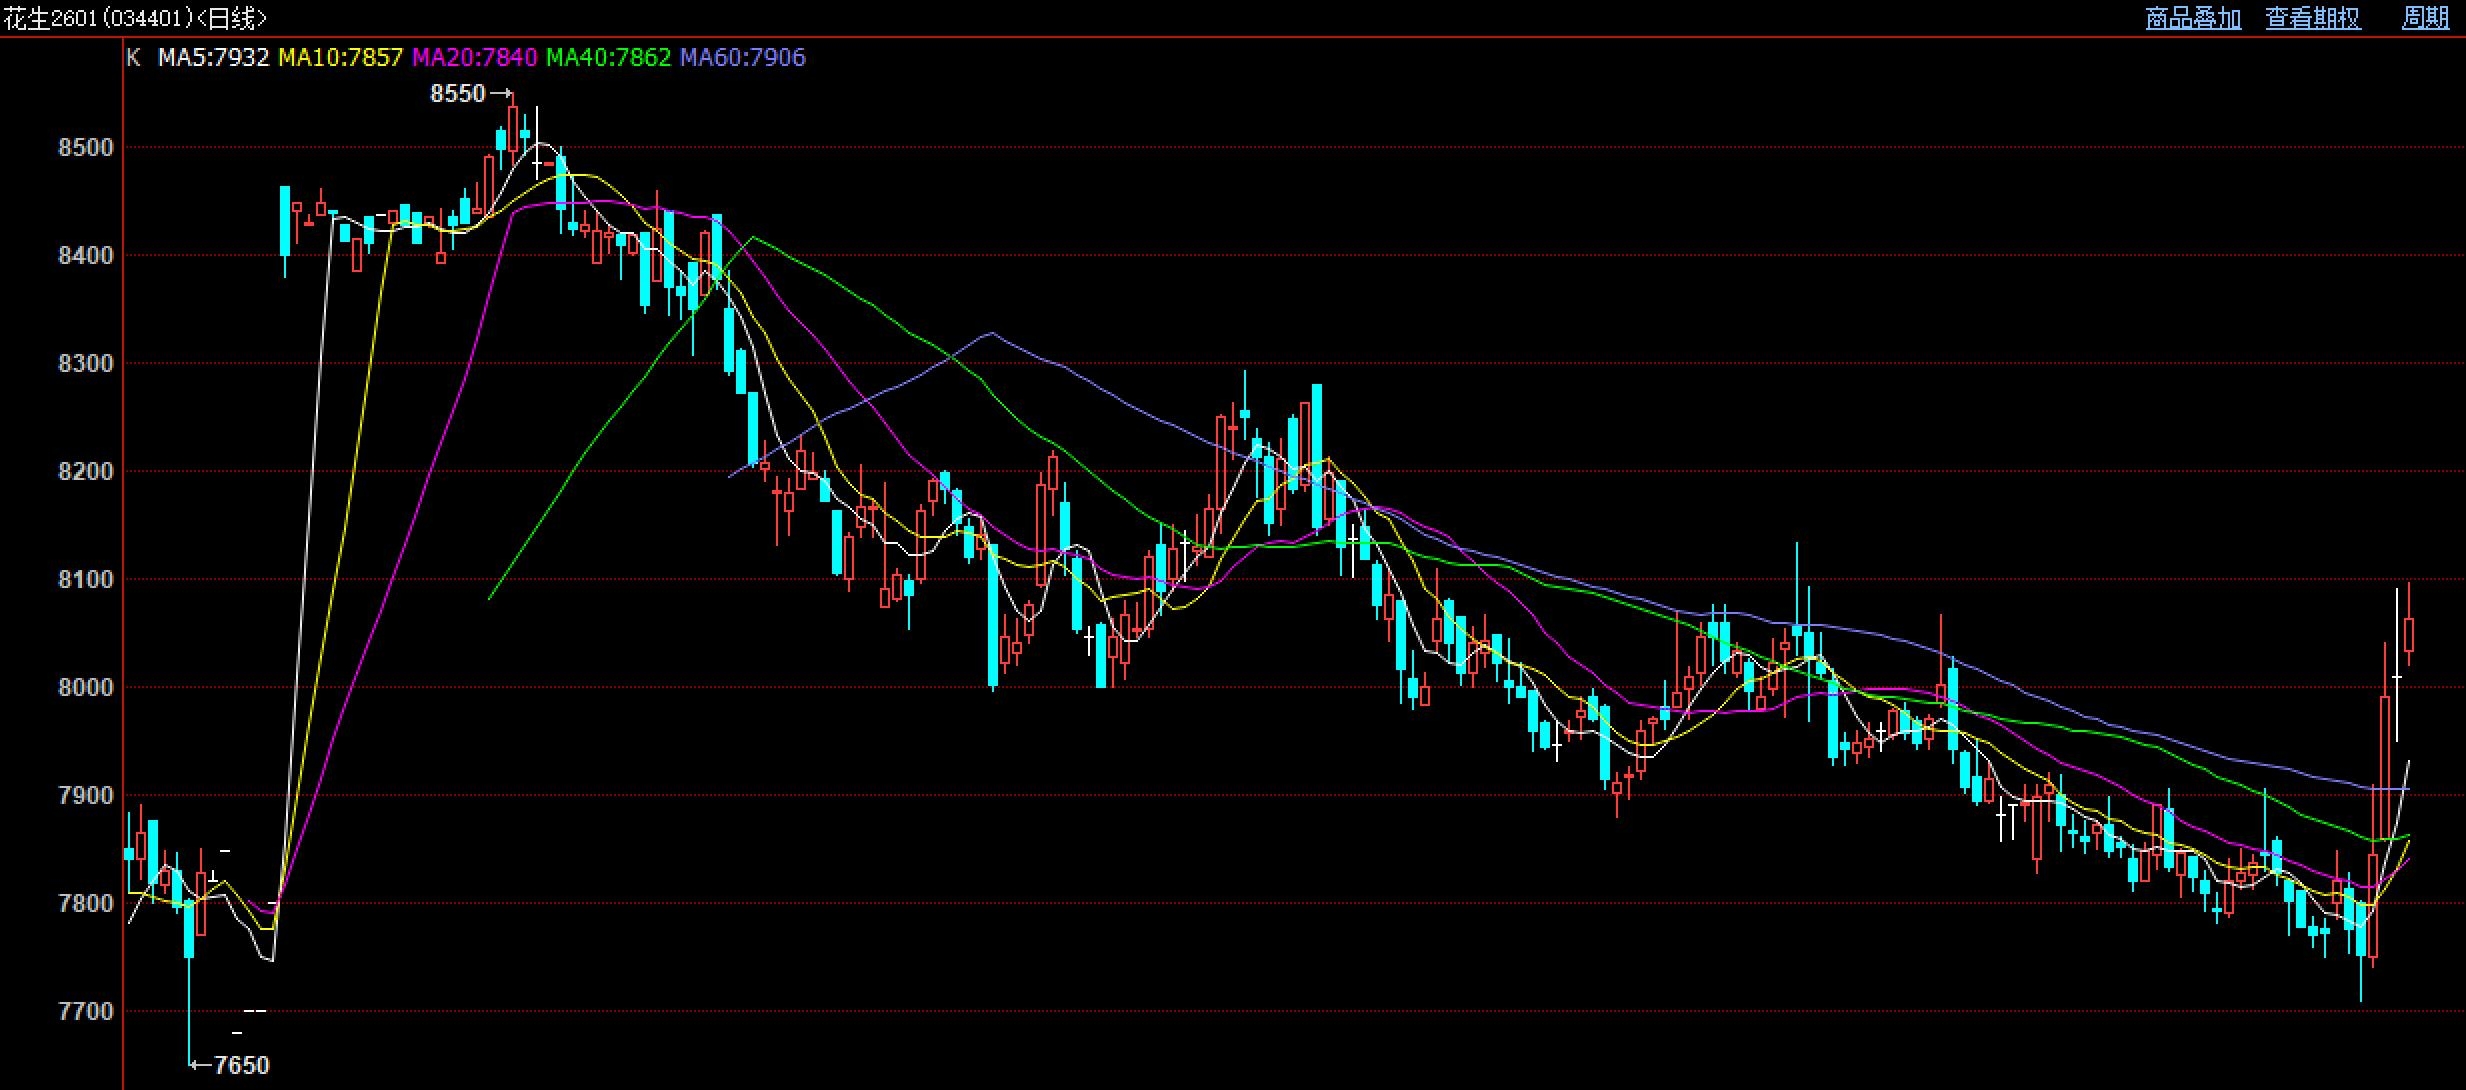Screen dimensions: 2466x1090
Task: Click the 商品叠加 link
Action: [2193, 18]
